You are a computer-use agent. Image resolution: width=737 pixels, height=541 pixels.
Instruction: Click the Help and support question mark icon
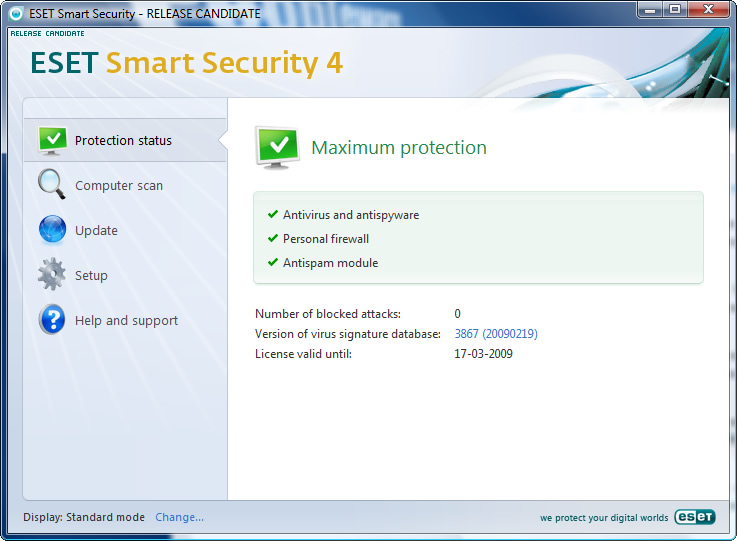[52, 319]
